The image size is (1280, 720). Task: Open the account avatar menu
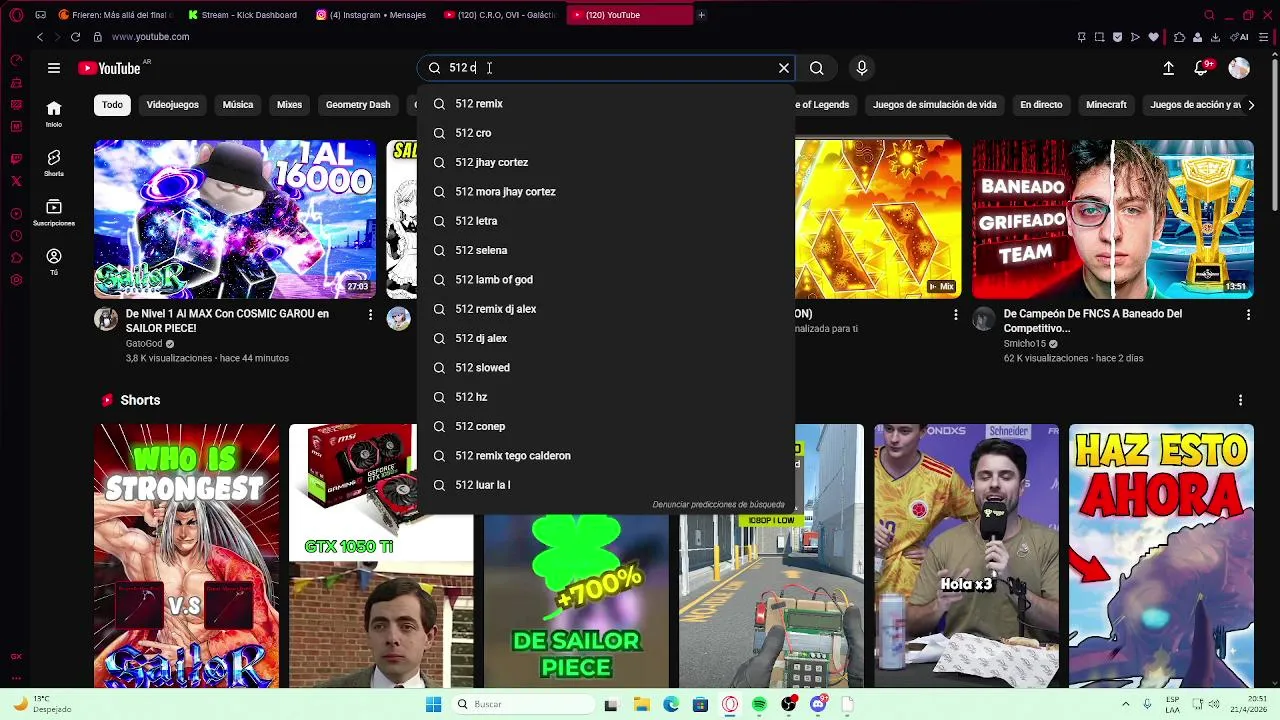(x=1239, y=68)
